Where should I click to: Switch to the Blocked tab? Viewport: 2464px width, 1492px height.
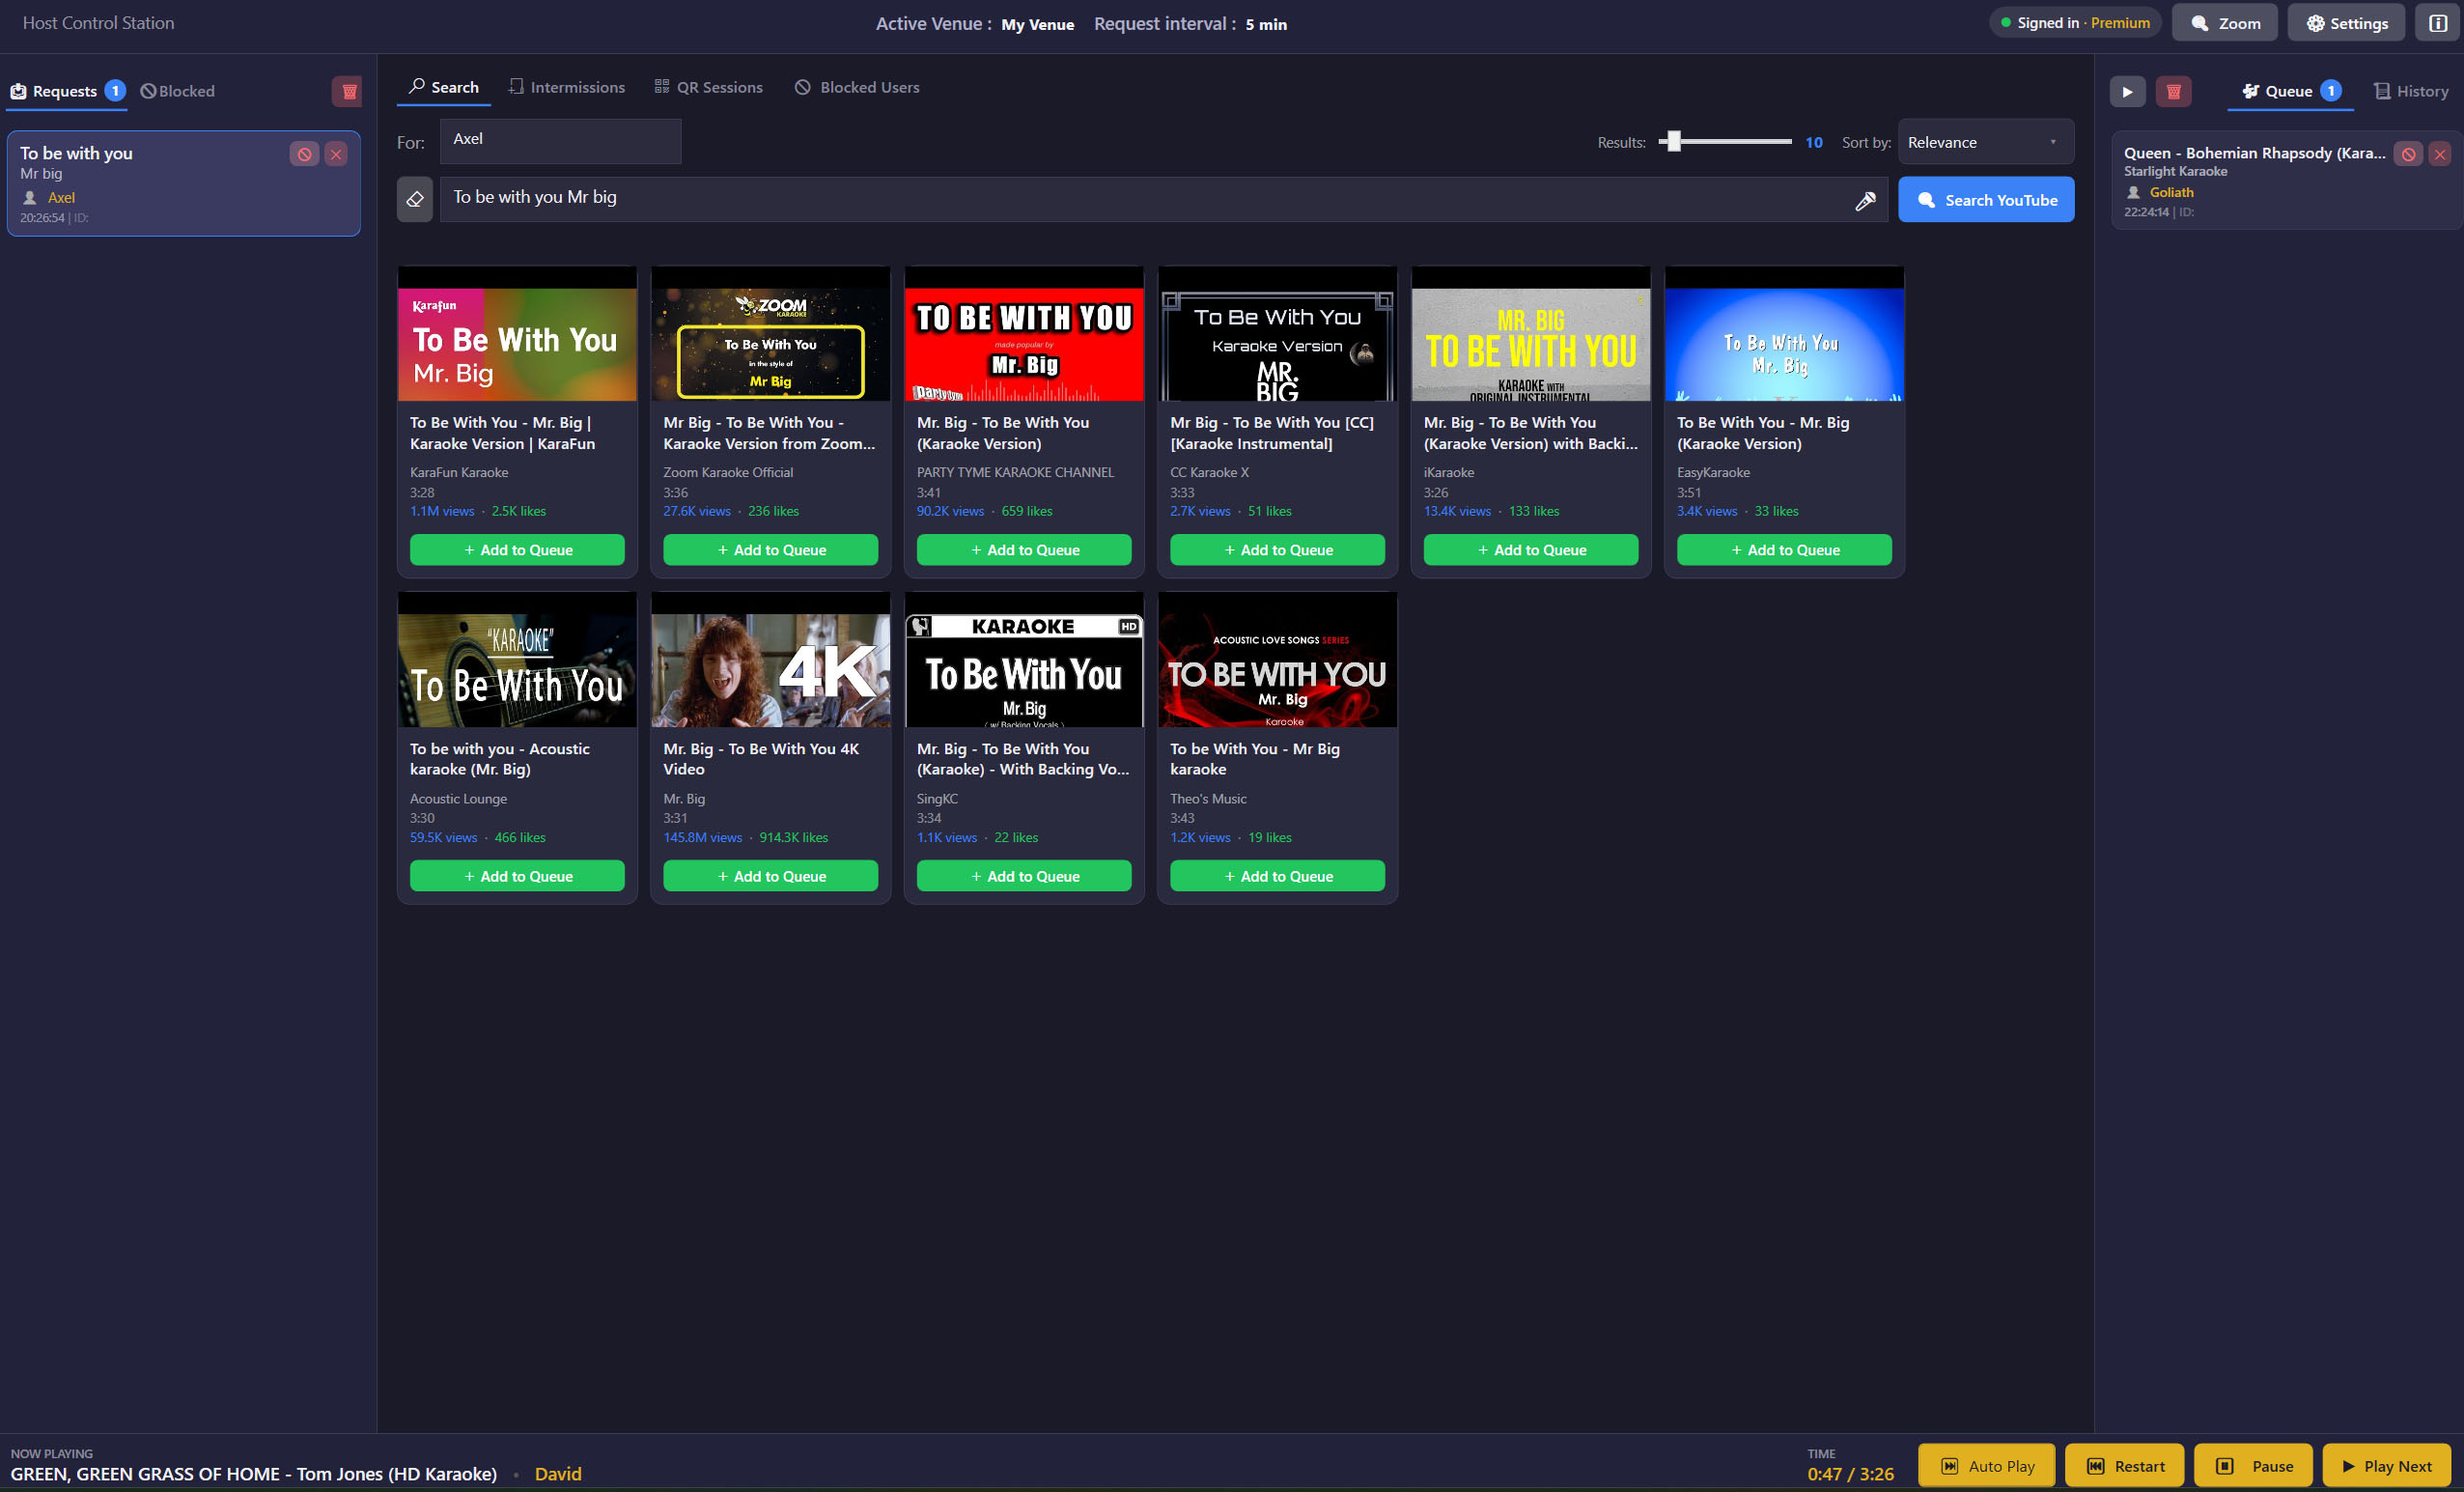(178, 91)
